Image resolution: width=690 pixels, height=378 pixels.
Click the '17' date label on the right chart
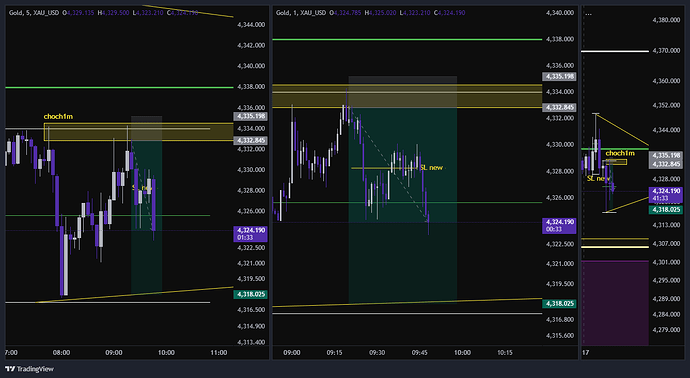(x=586, y=352)
